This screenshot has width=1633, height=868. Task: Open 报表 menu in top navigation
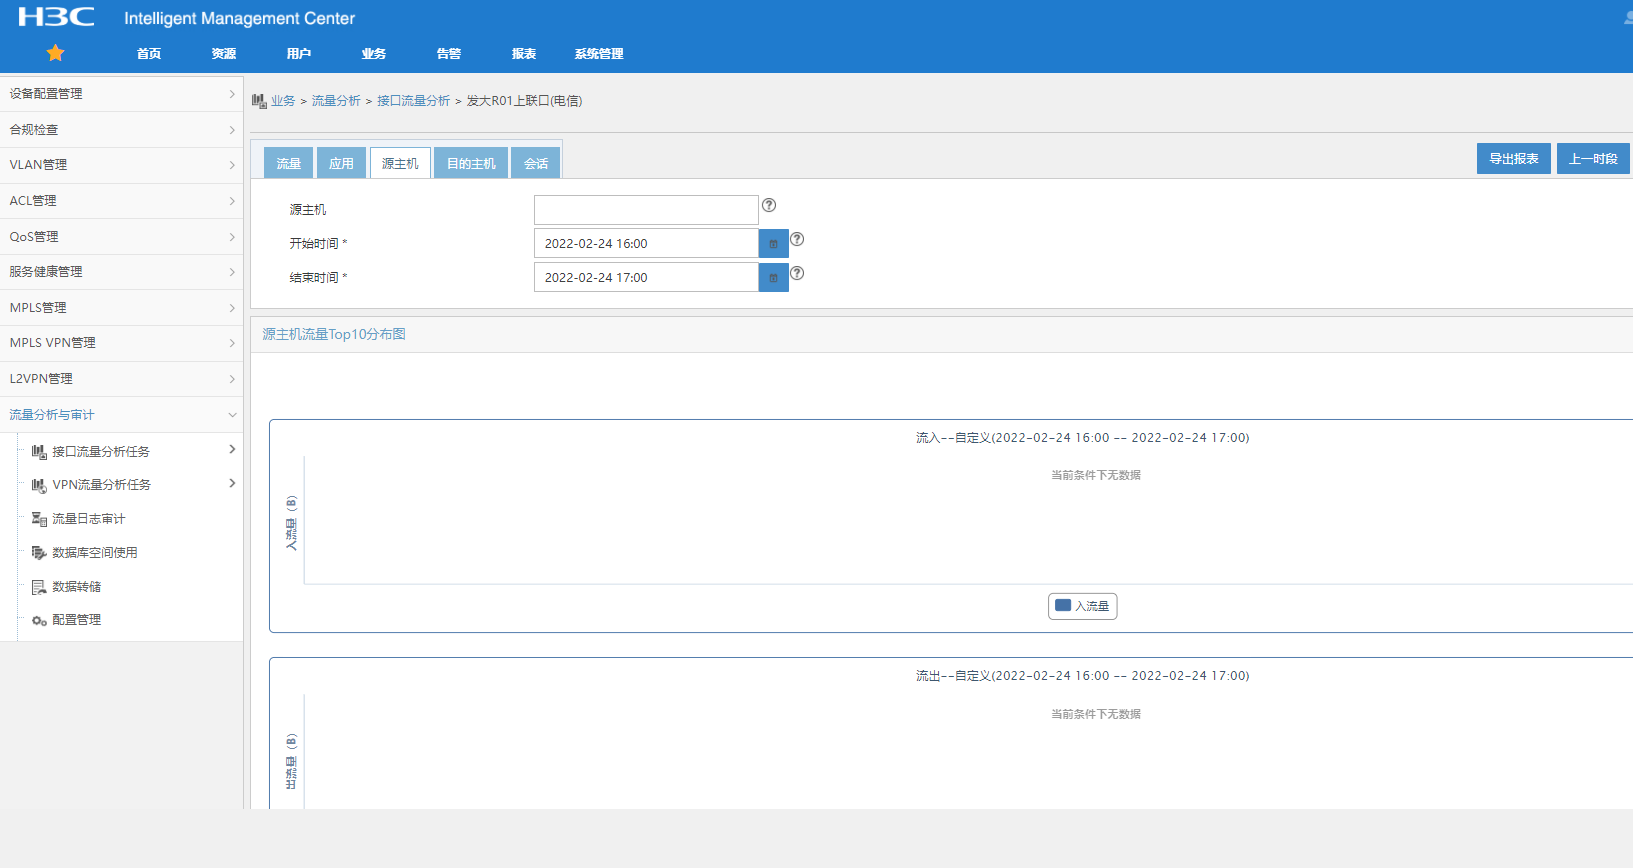click(x=524, y=54)
